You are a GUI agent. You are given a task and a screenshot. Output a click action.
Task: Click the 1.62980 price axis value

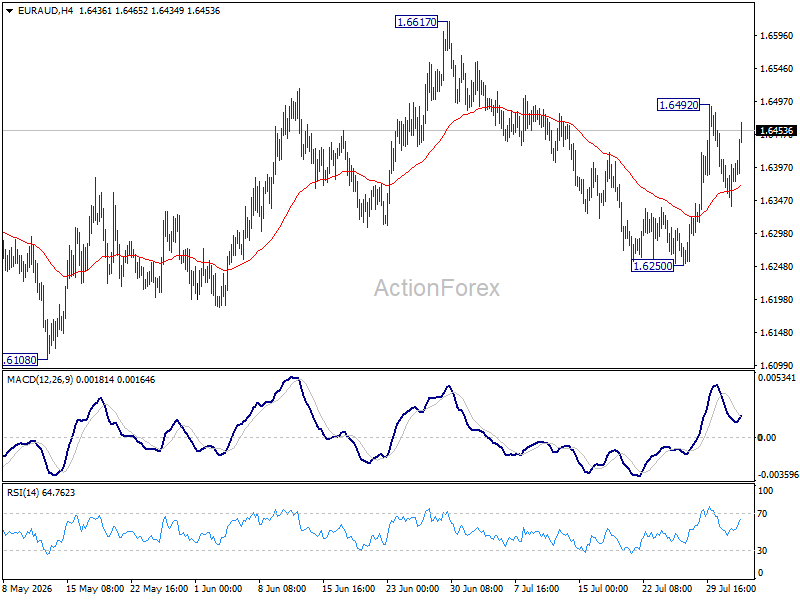point(777,234)
